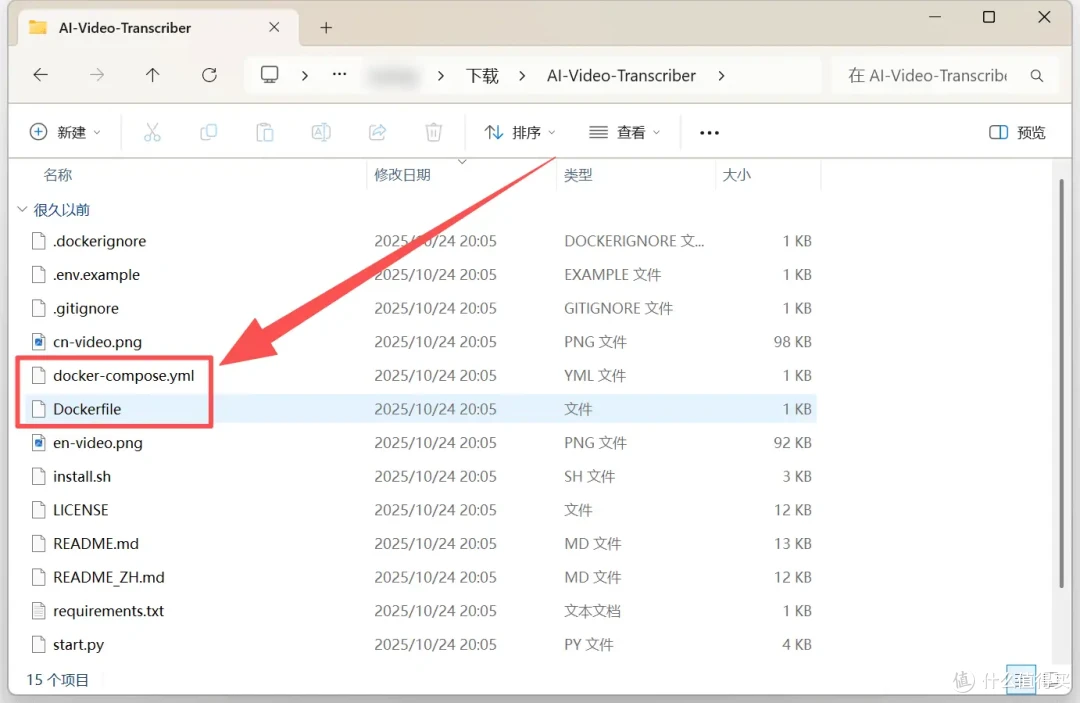Select the docker-compose.yml file
The width and height of the screenshot is (1080, 703).
click(124, 375)
